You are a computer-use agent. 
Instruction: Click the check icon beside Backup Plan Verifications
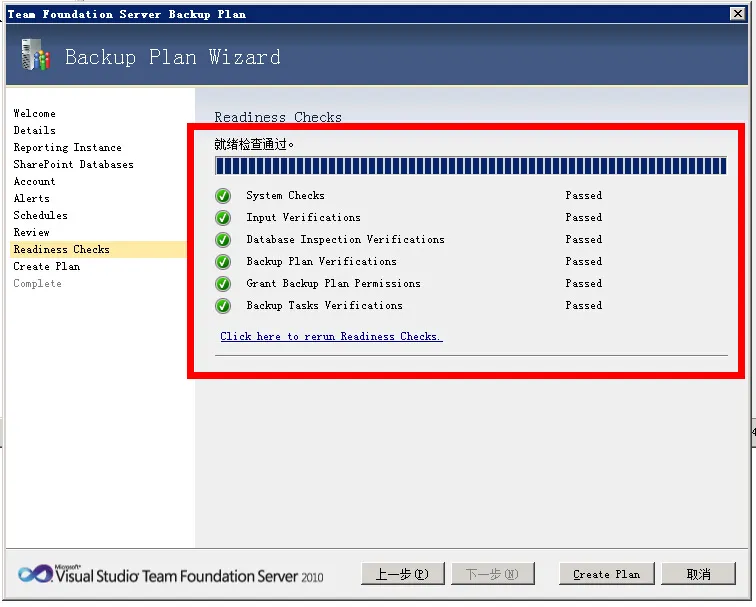(x=223, y=262)
